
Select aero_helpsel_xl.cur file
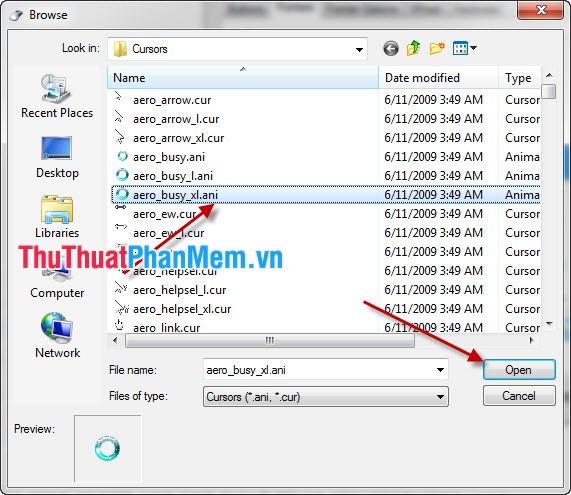click(x=182, y=309)
